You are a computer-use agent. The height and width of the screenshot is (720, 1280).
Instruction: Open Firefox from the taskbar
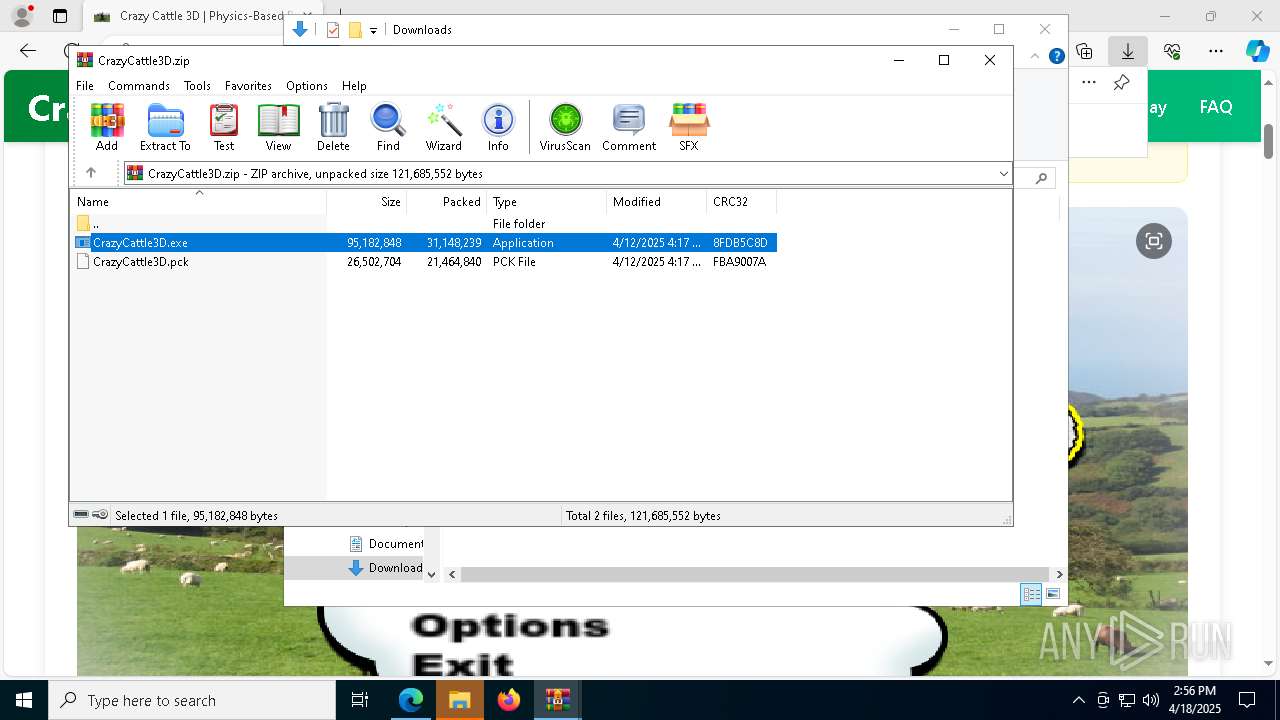(x=509, y=700)
